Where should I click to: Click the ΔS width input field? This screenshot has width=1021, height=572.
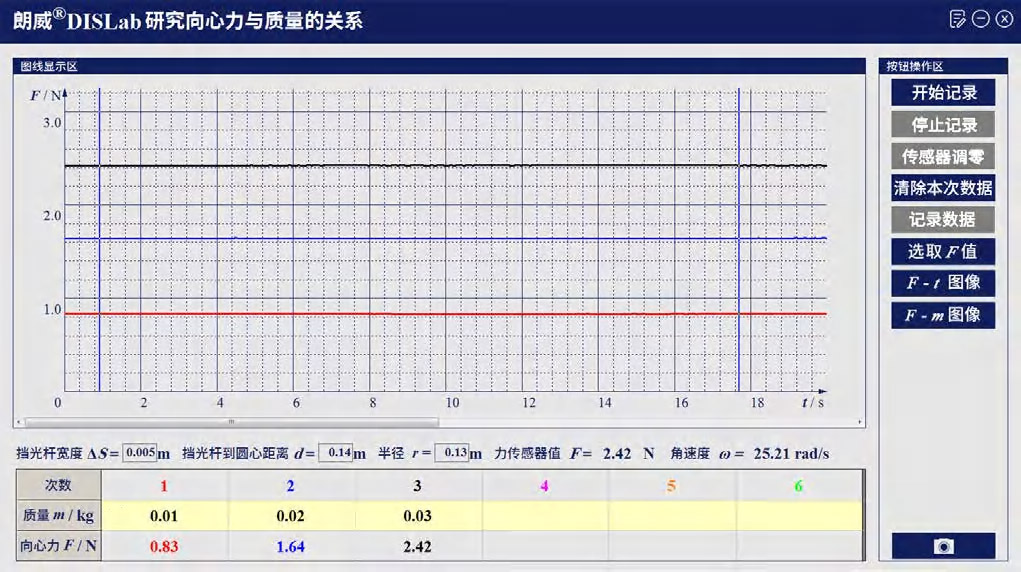pos(139,453)
